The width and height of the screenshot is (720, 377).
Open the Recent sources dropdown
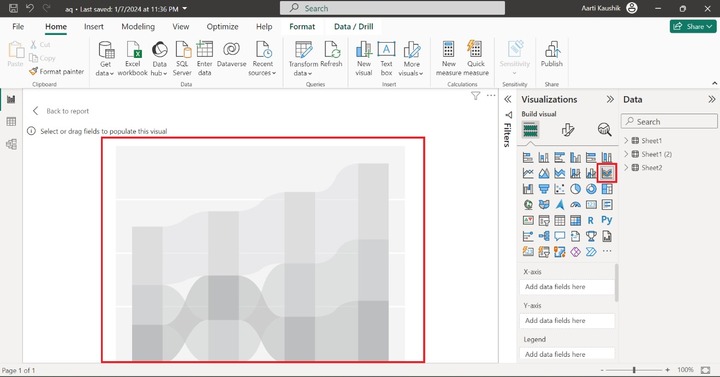262,73
